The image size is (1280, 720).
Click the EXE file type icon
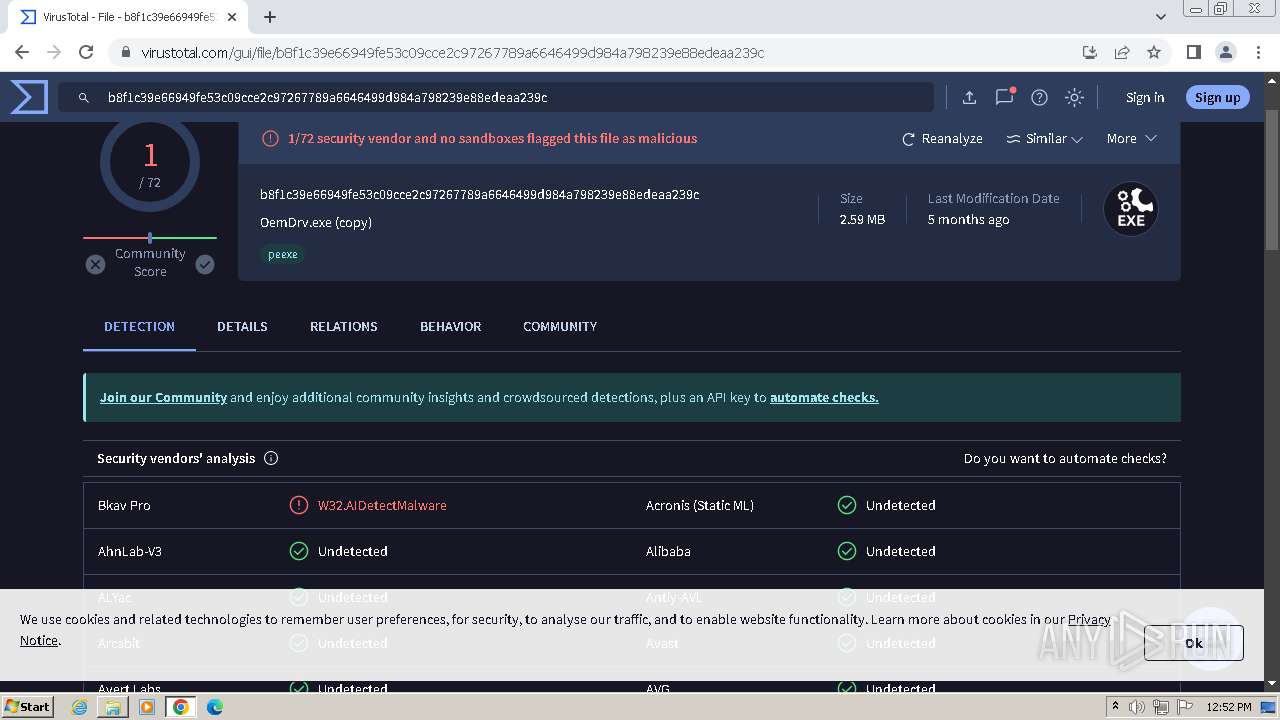1130,209
